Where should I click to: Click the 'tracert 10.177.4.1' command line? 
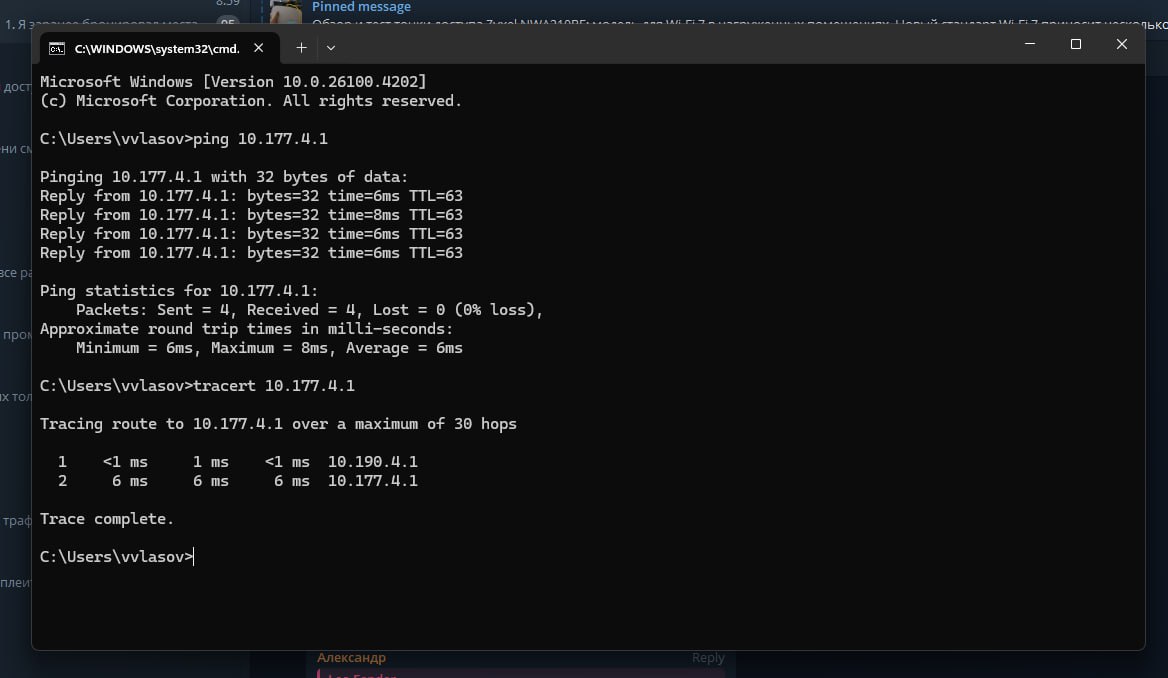tap(197, 386)
